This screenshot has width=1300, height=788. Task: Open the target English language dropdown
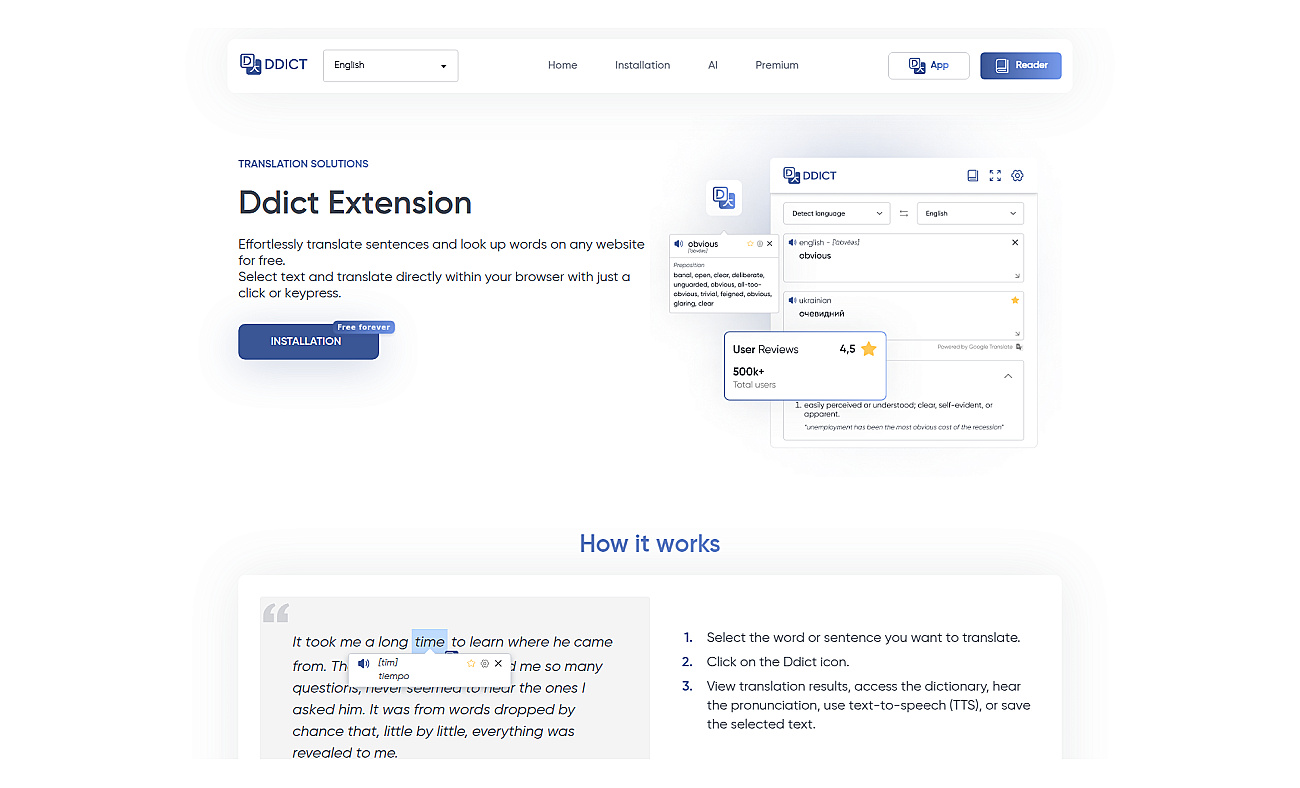(970, 213)
